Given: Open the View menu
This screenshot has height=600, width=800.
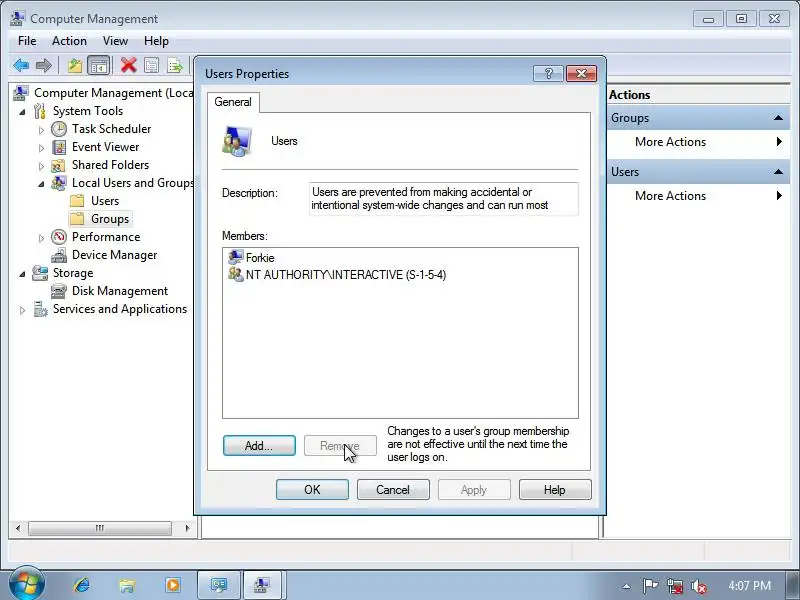Looking at the screenshot, I should [115, 41].
